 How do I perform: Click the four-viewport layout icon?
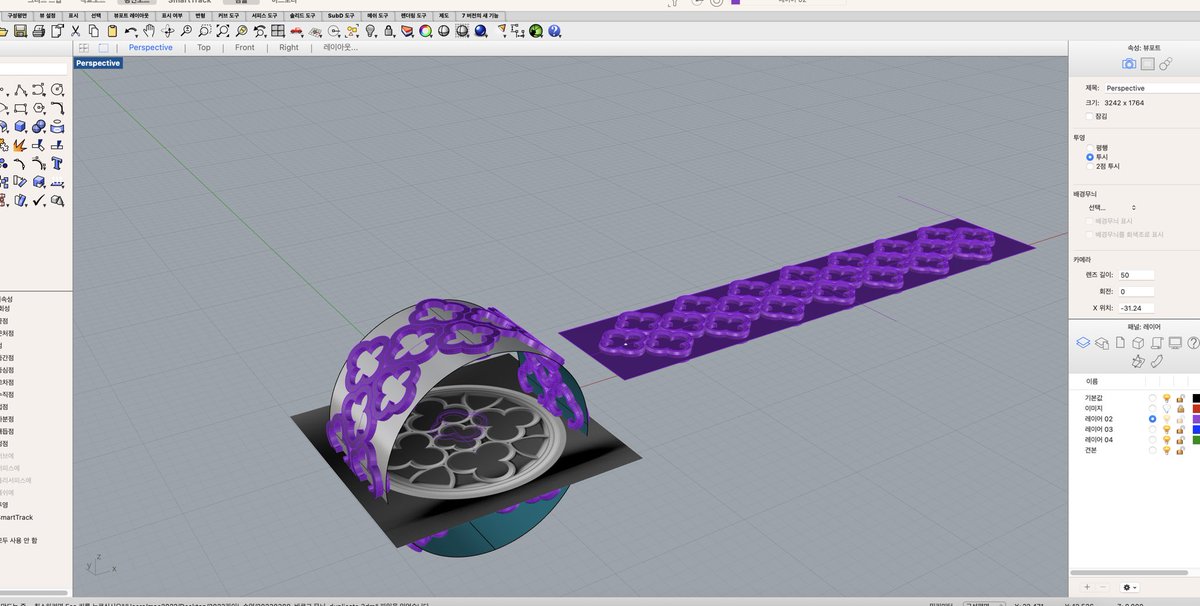277,31
